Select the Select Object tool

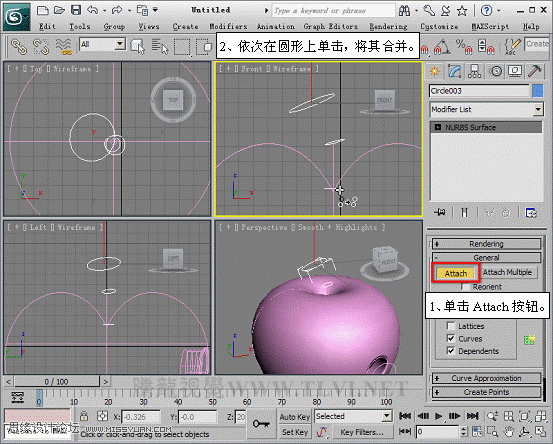(138, 47)
